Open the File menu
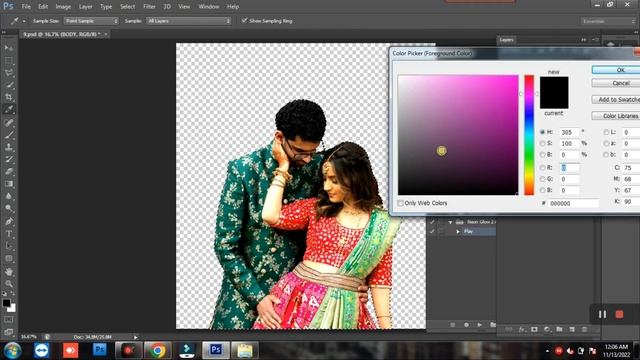The height and width of the screenshot is (360, 640). click(26, 7)
